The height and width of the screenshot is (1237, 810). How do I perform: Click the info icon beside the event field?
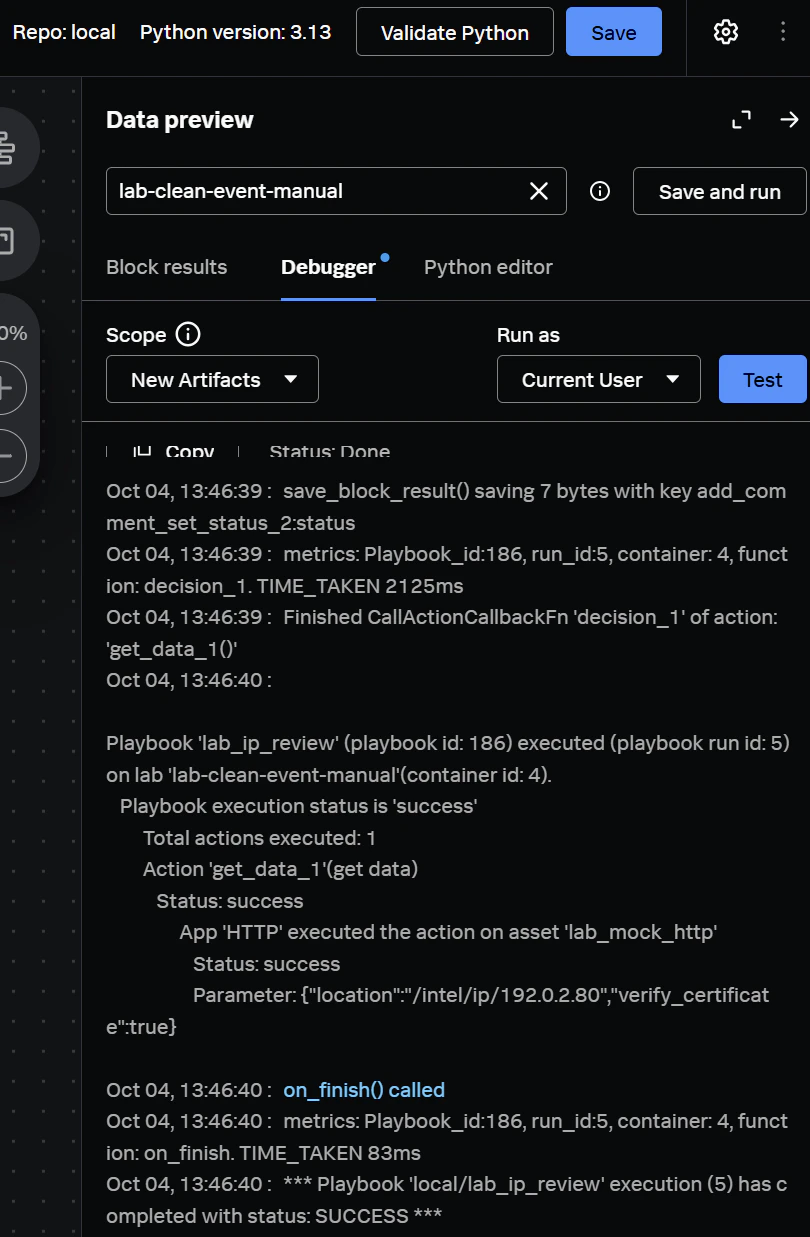click(600, 191)
